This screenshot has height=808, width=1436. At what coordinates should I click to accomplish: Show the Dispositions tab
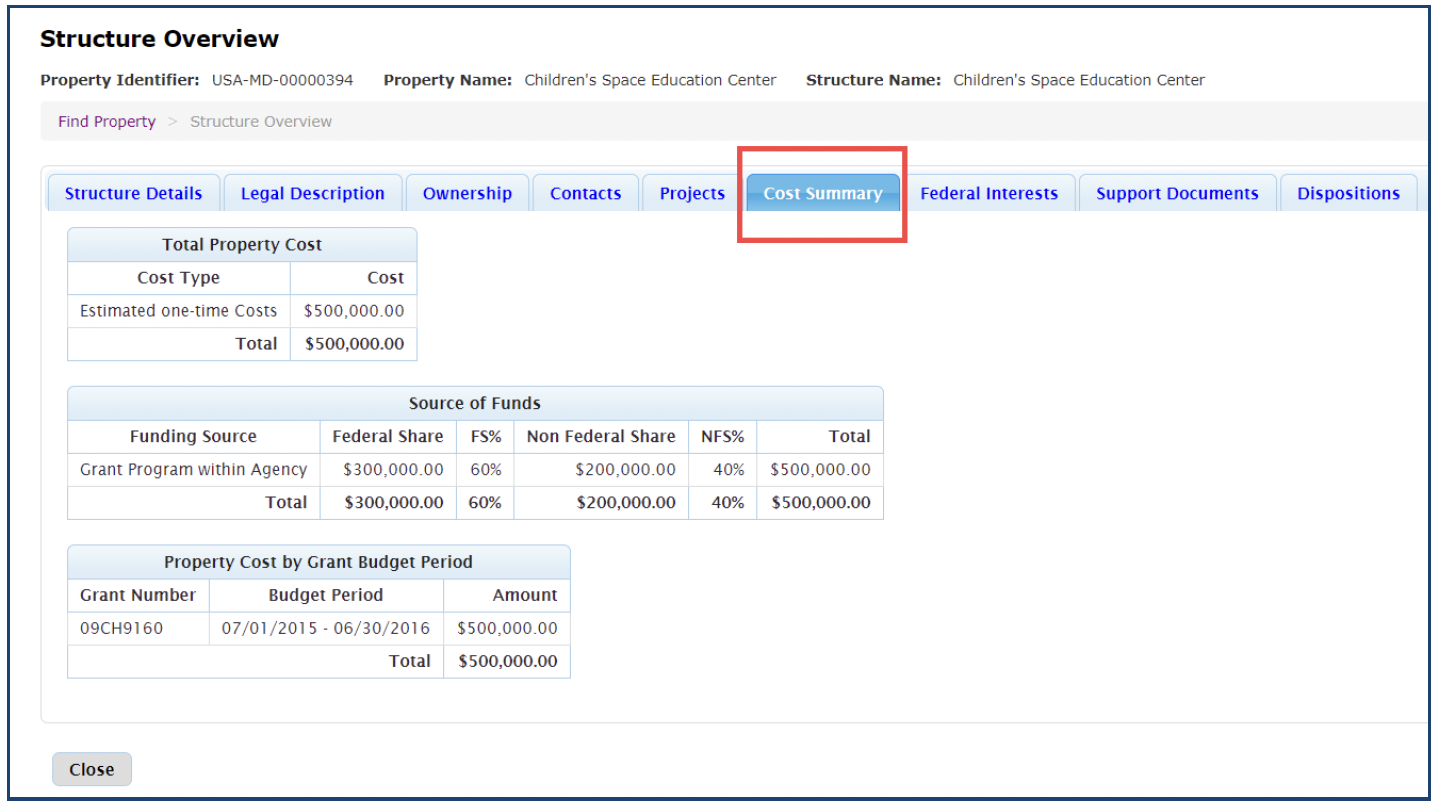click(x=1348, y=194)
